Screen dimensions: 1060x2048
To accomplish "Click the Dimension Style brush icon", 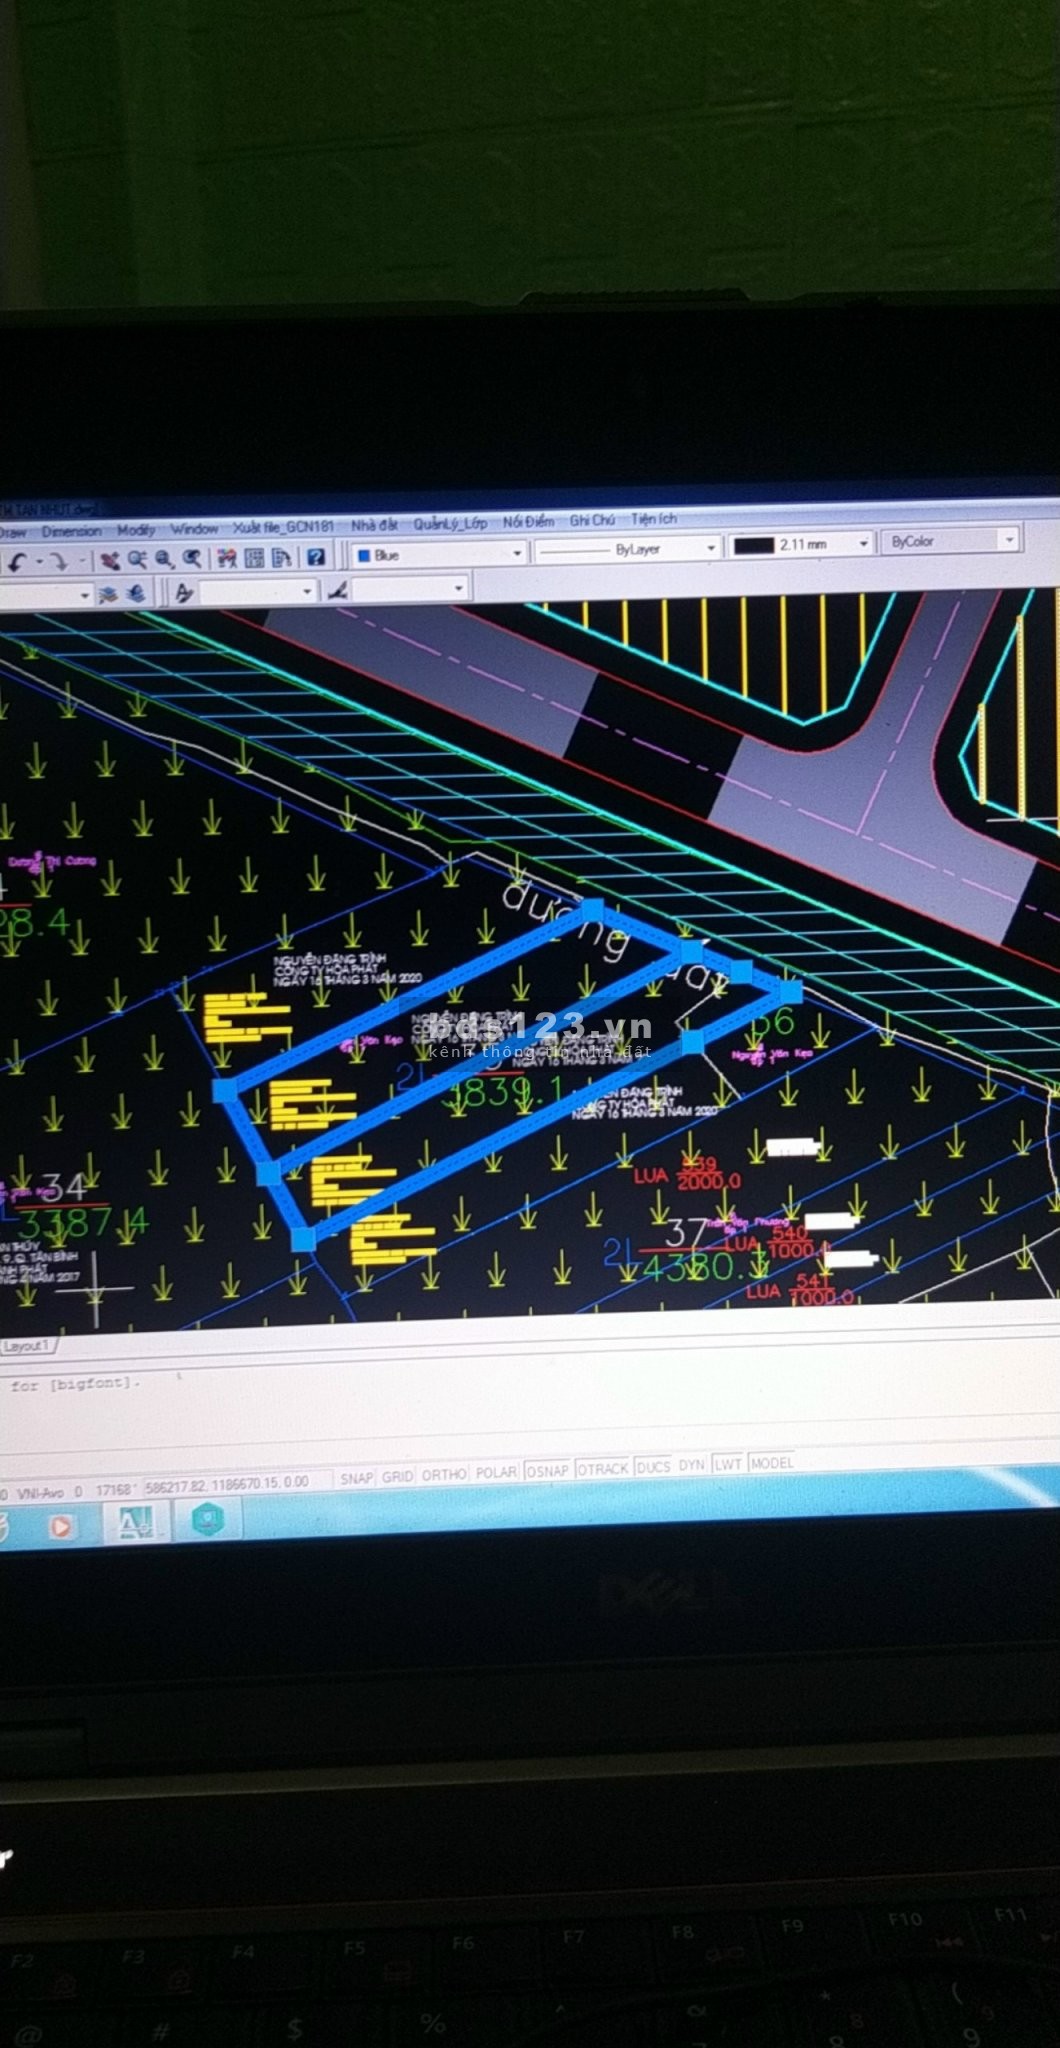I will 338,590.
